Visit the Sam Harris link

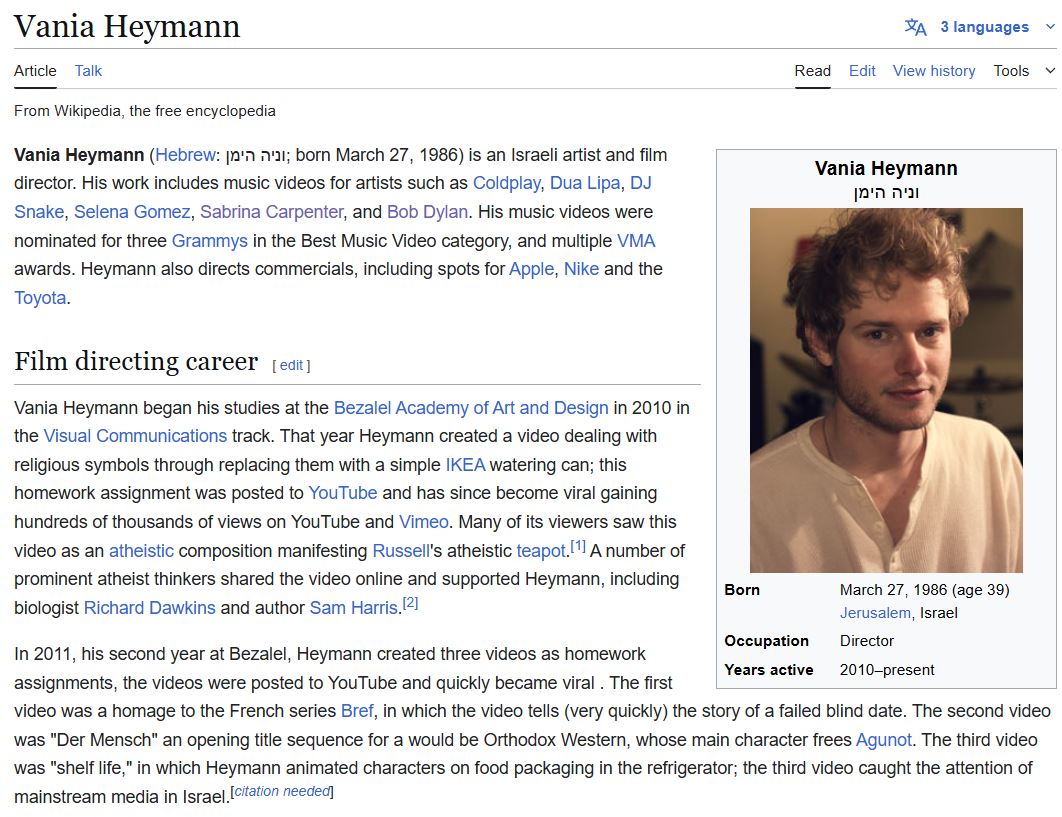[354, 608]
